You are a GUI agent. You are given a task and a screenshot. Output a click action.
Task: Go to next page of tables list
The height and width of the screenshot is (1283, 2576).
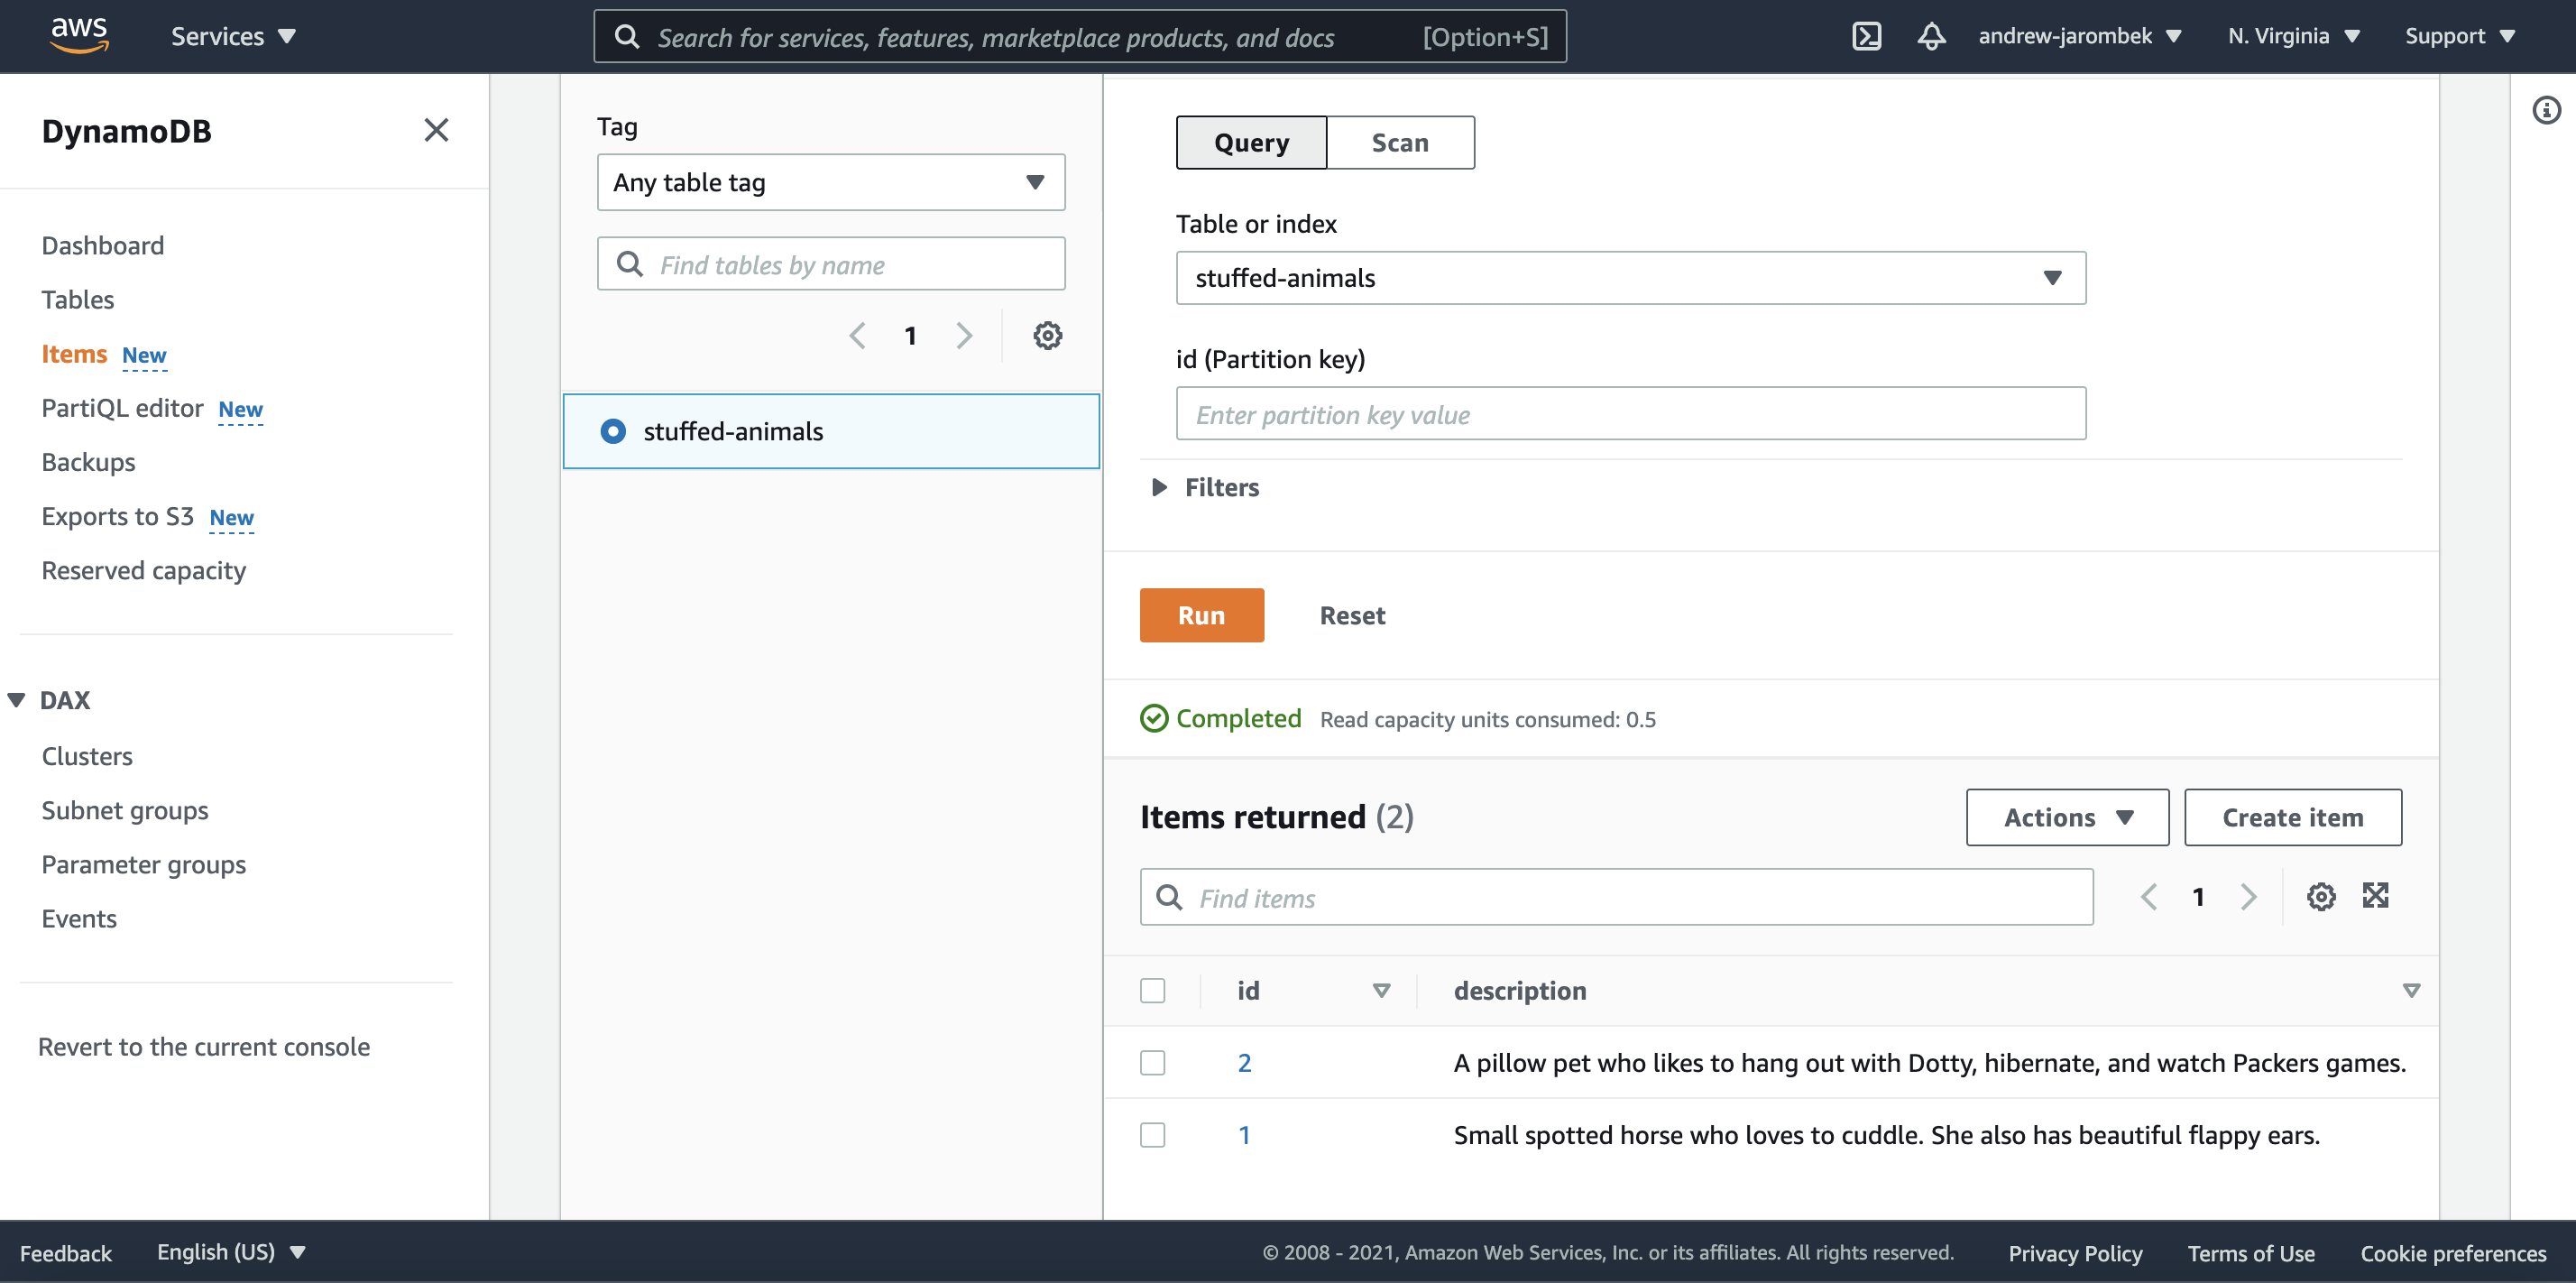click(964, 335)
